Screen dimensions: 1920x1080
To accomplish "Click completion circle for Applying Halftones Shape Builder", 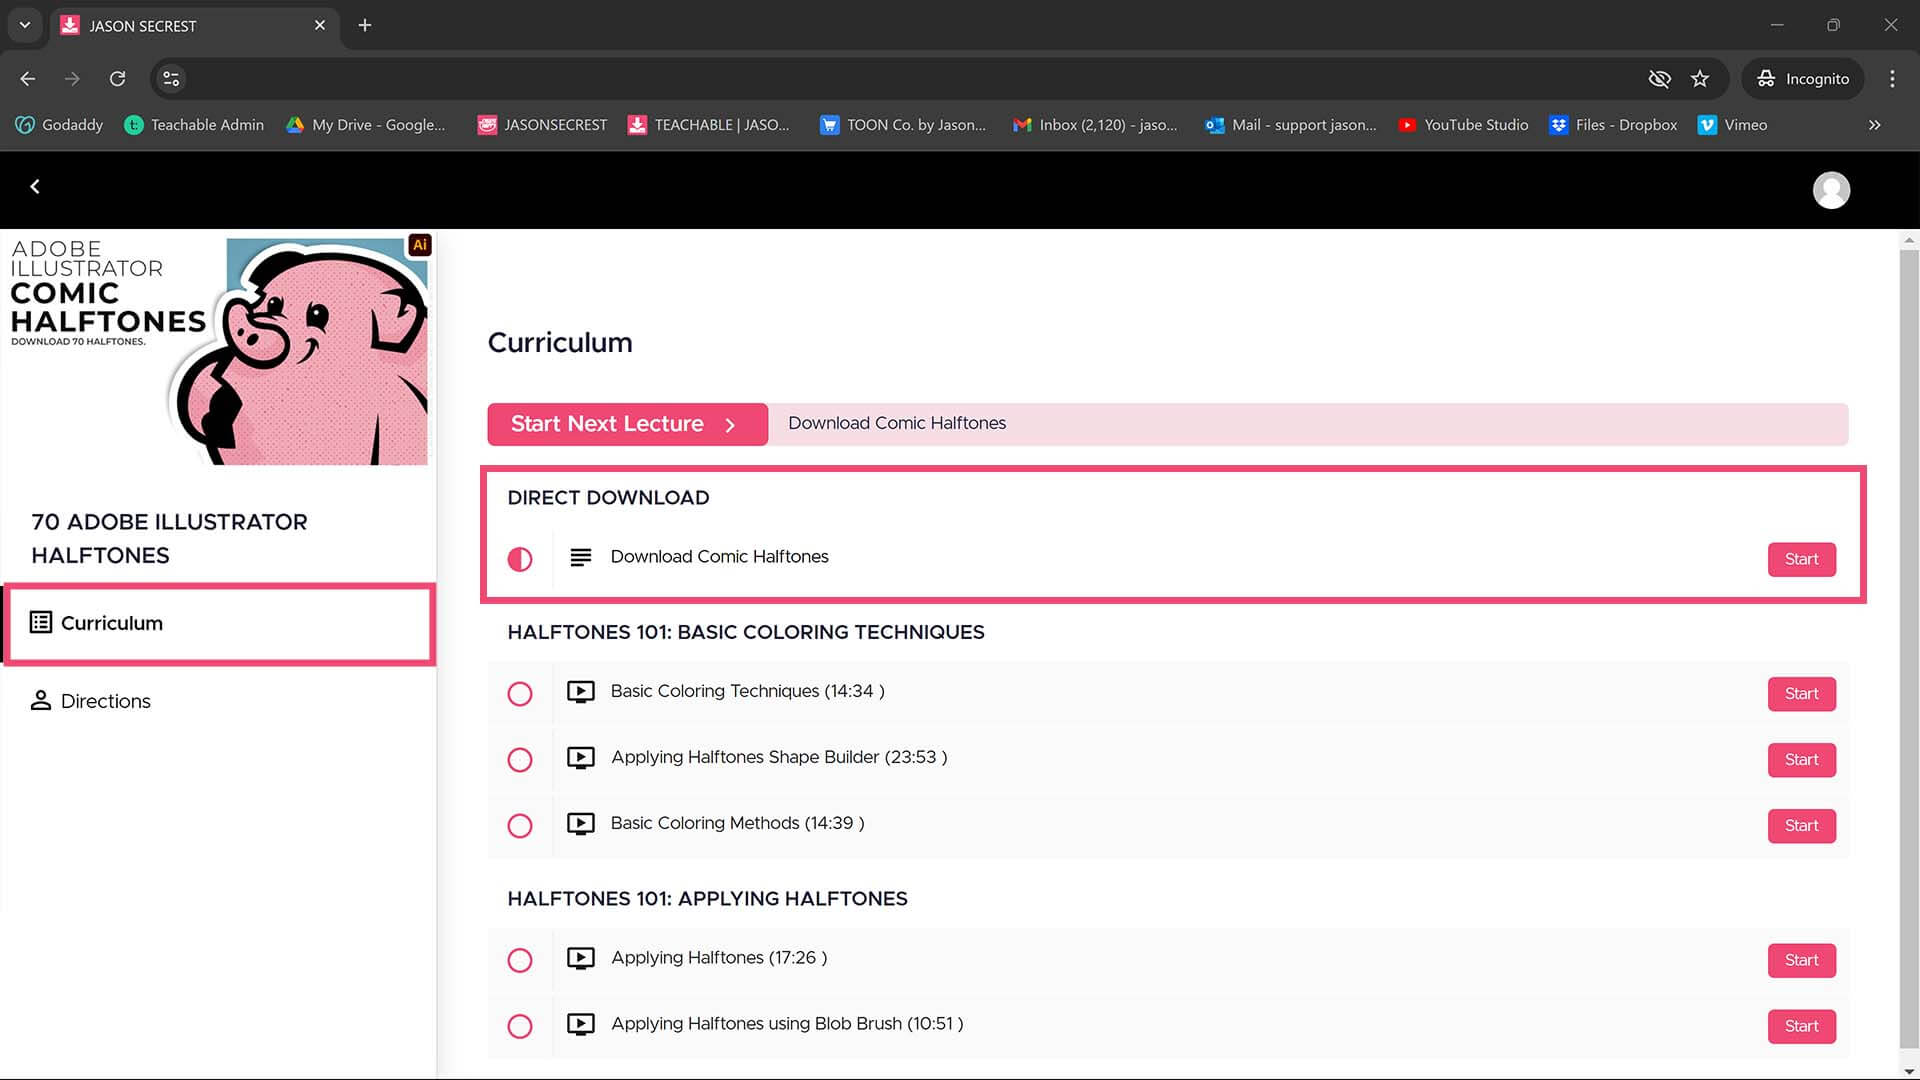I will point(520,760).
